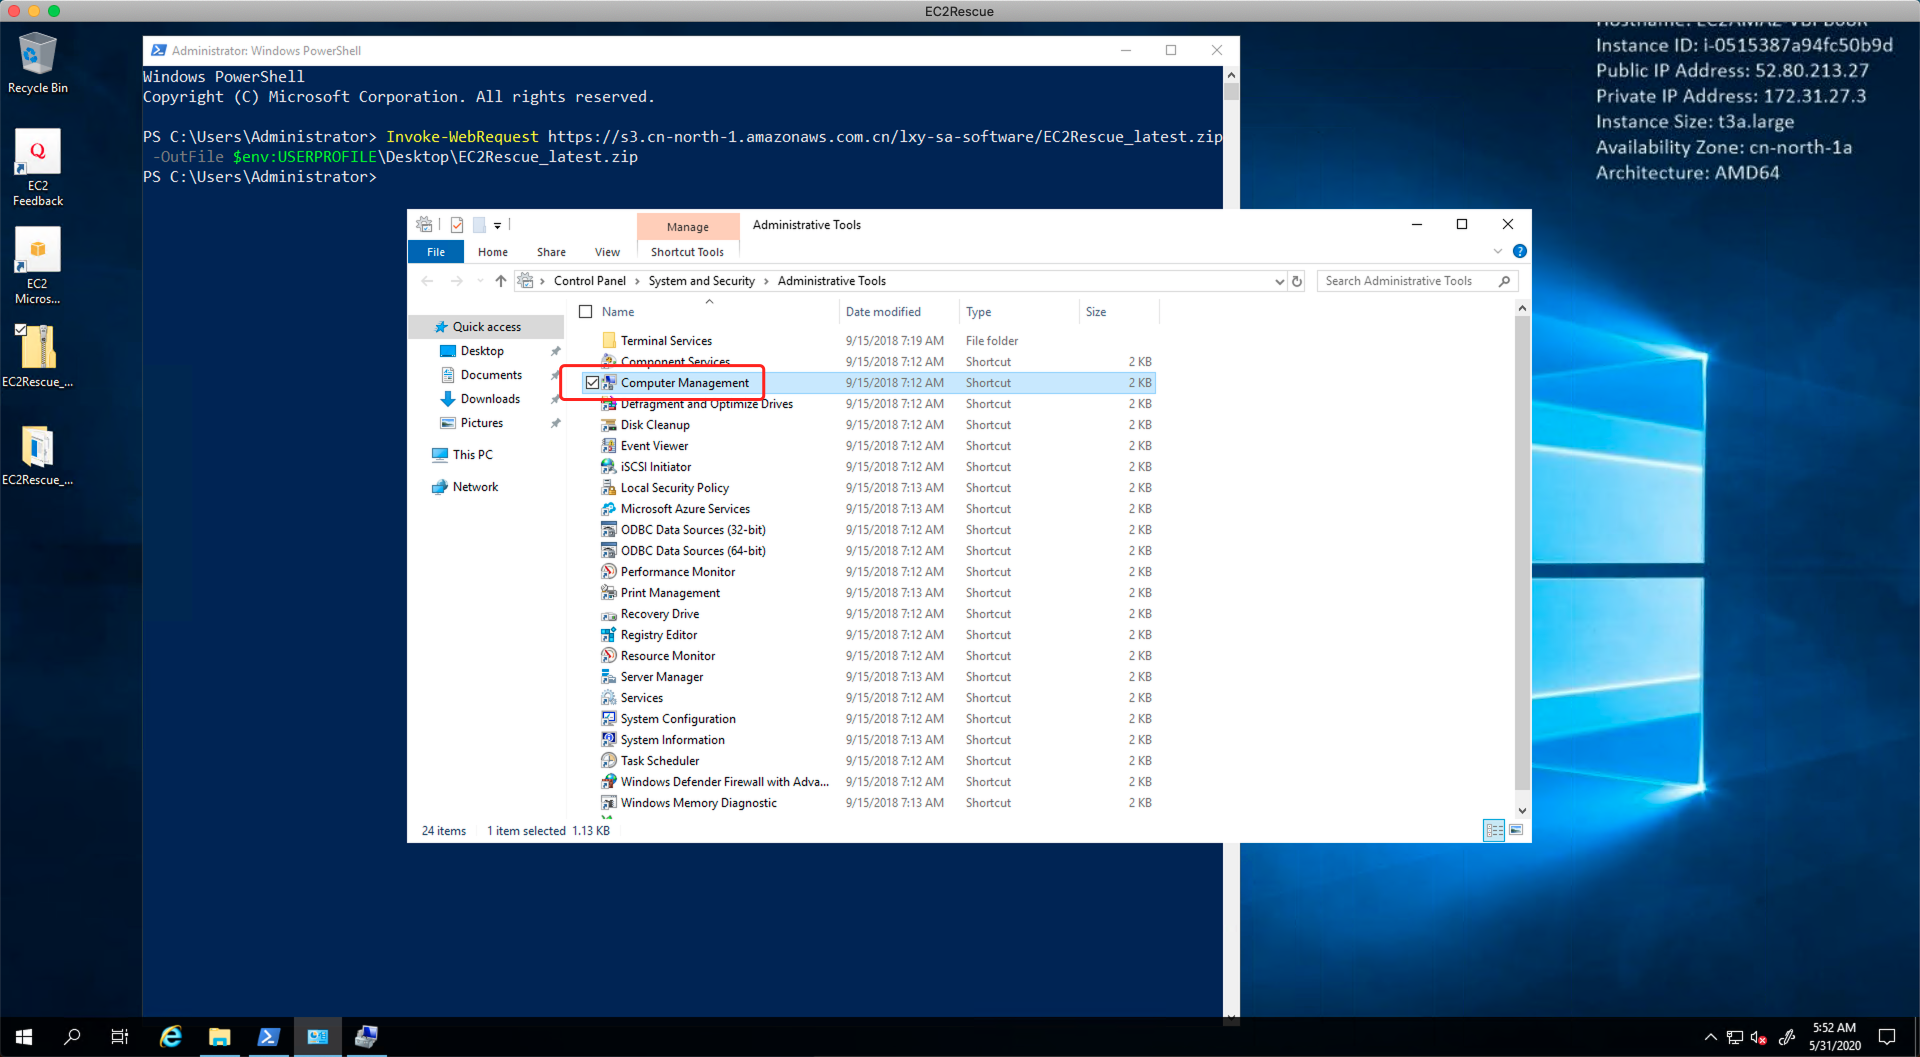Image resolution: width=1920 pixels, height=1057 pixels.
Task: Sort files by Date modified column
Action: (883, 312)
